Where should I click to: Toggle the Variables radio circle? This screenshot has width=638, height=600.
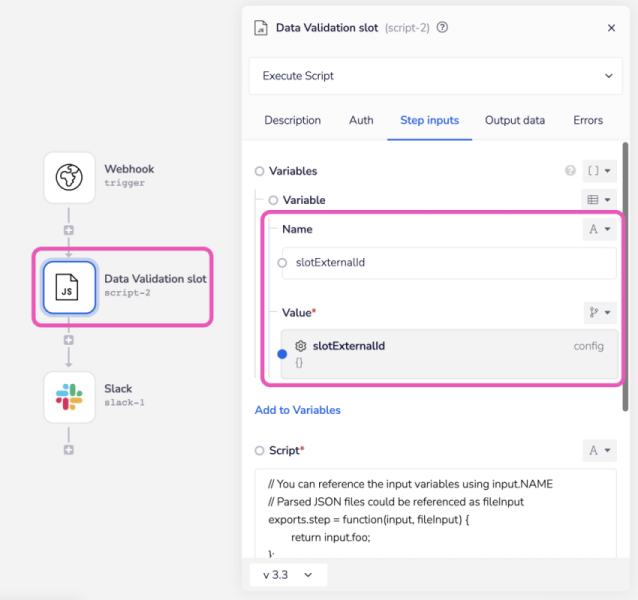260,171
